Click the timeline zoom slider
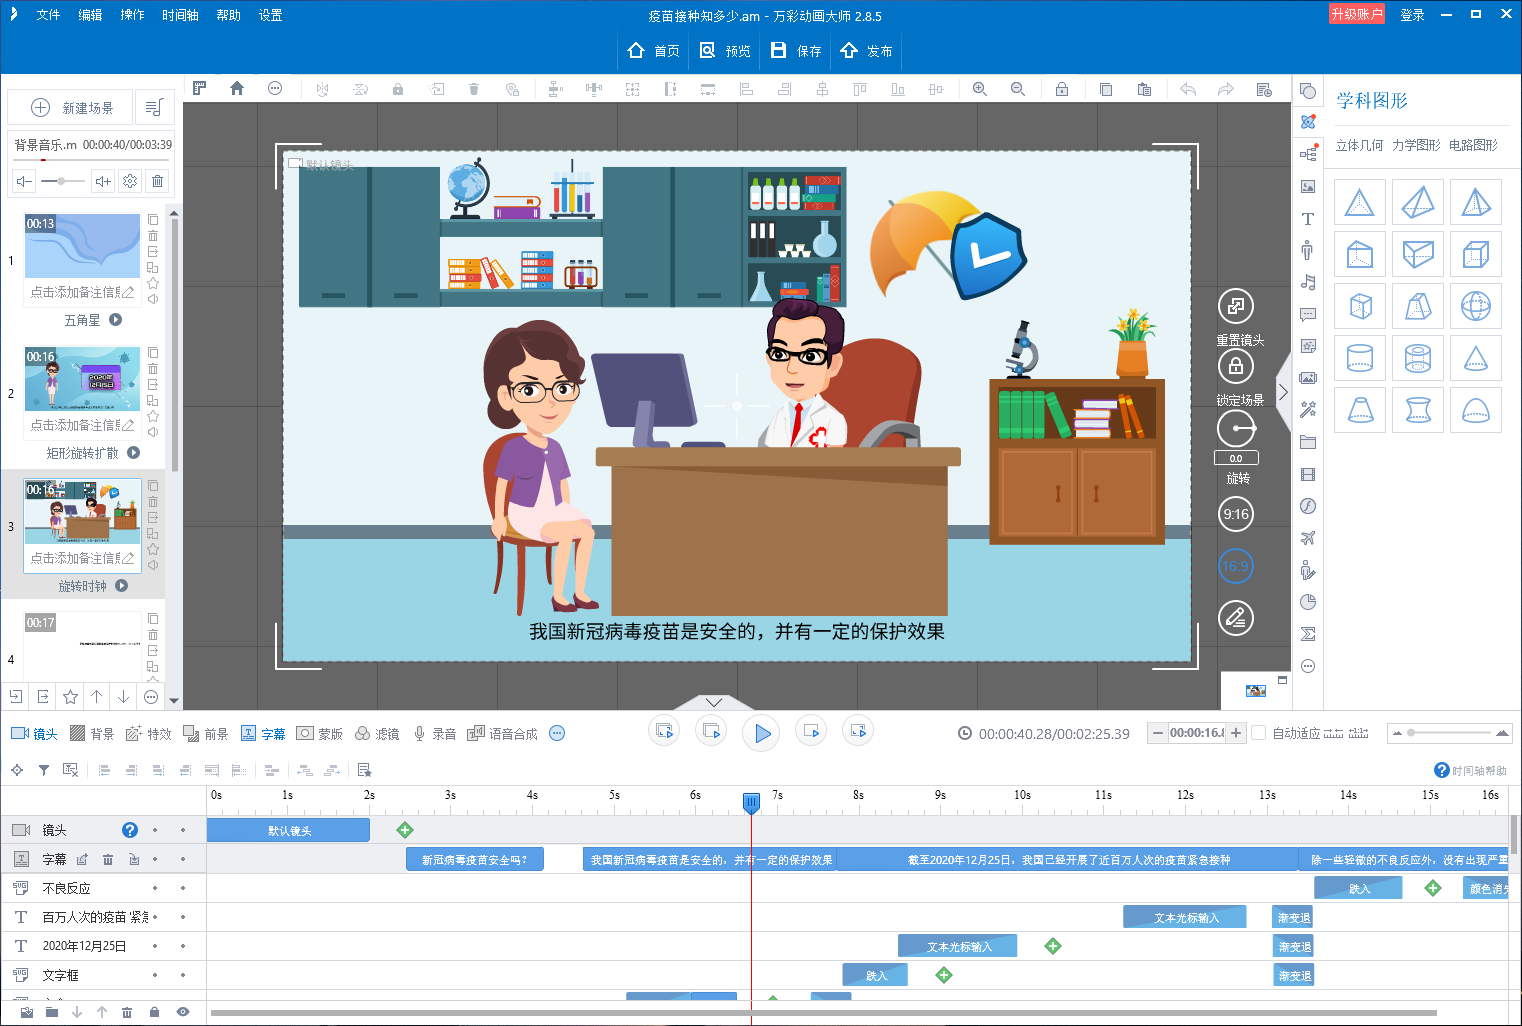Viewport: 1522px width, 1026px height. point(1412,733)
